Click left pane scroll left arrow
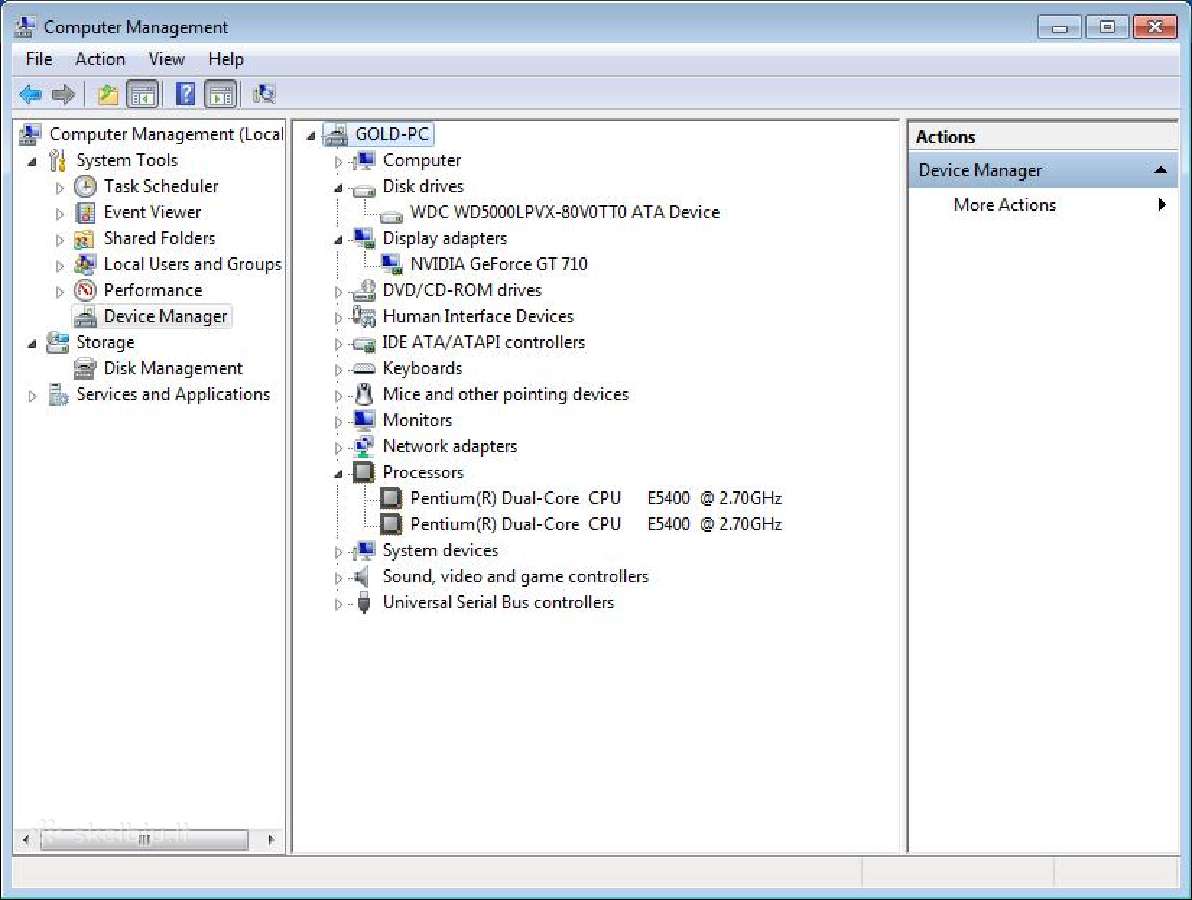The width and height of the screenshot is (1192, 900). click(27, 840)
